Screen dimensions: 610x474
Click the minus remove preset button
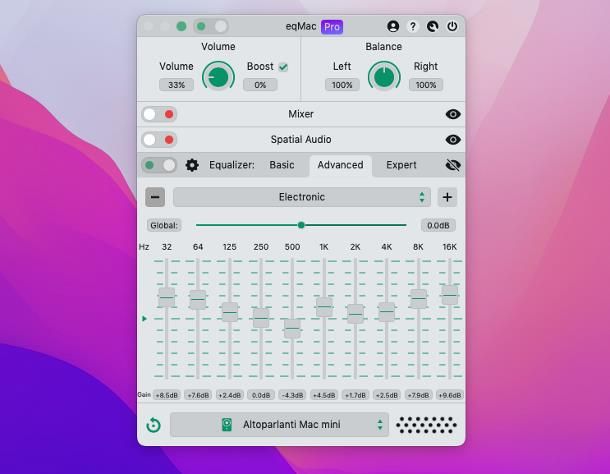coord(155,197)
